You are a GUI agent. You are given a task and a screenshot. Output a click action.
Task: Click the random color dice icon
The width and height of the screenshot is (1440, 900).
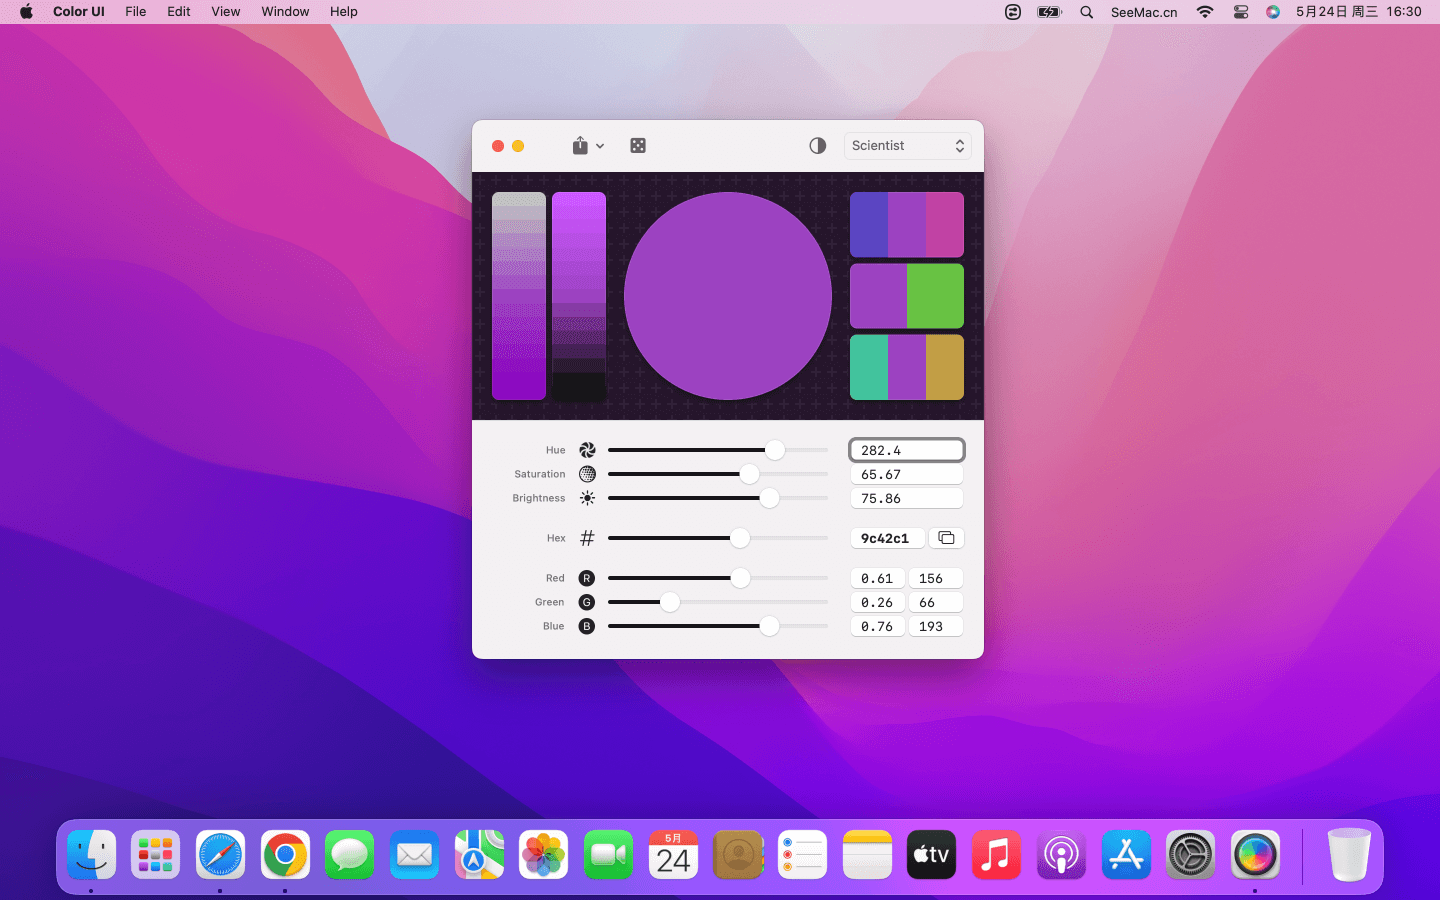pos(637,146)
